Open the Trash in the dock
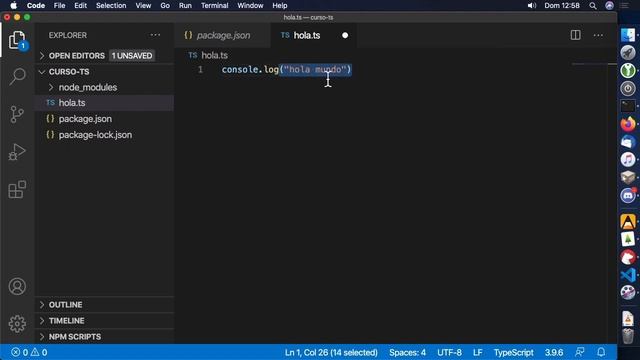Image resolution: width=640 pixels, height=360 pixels. [628, 337]
